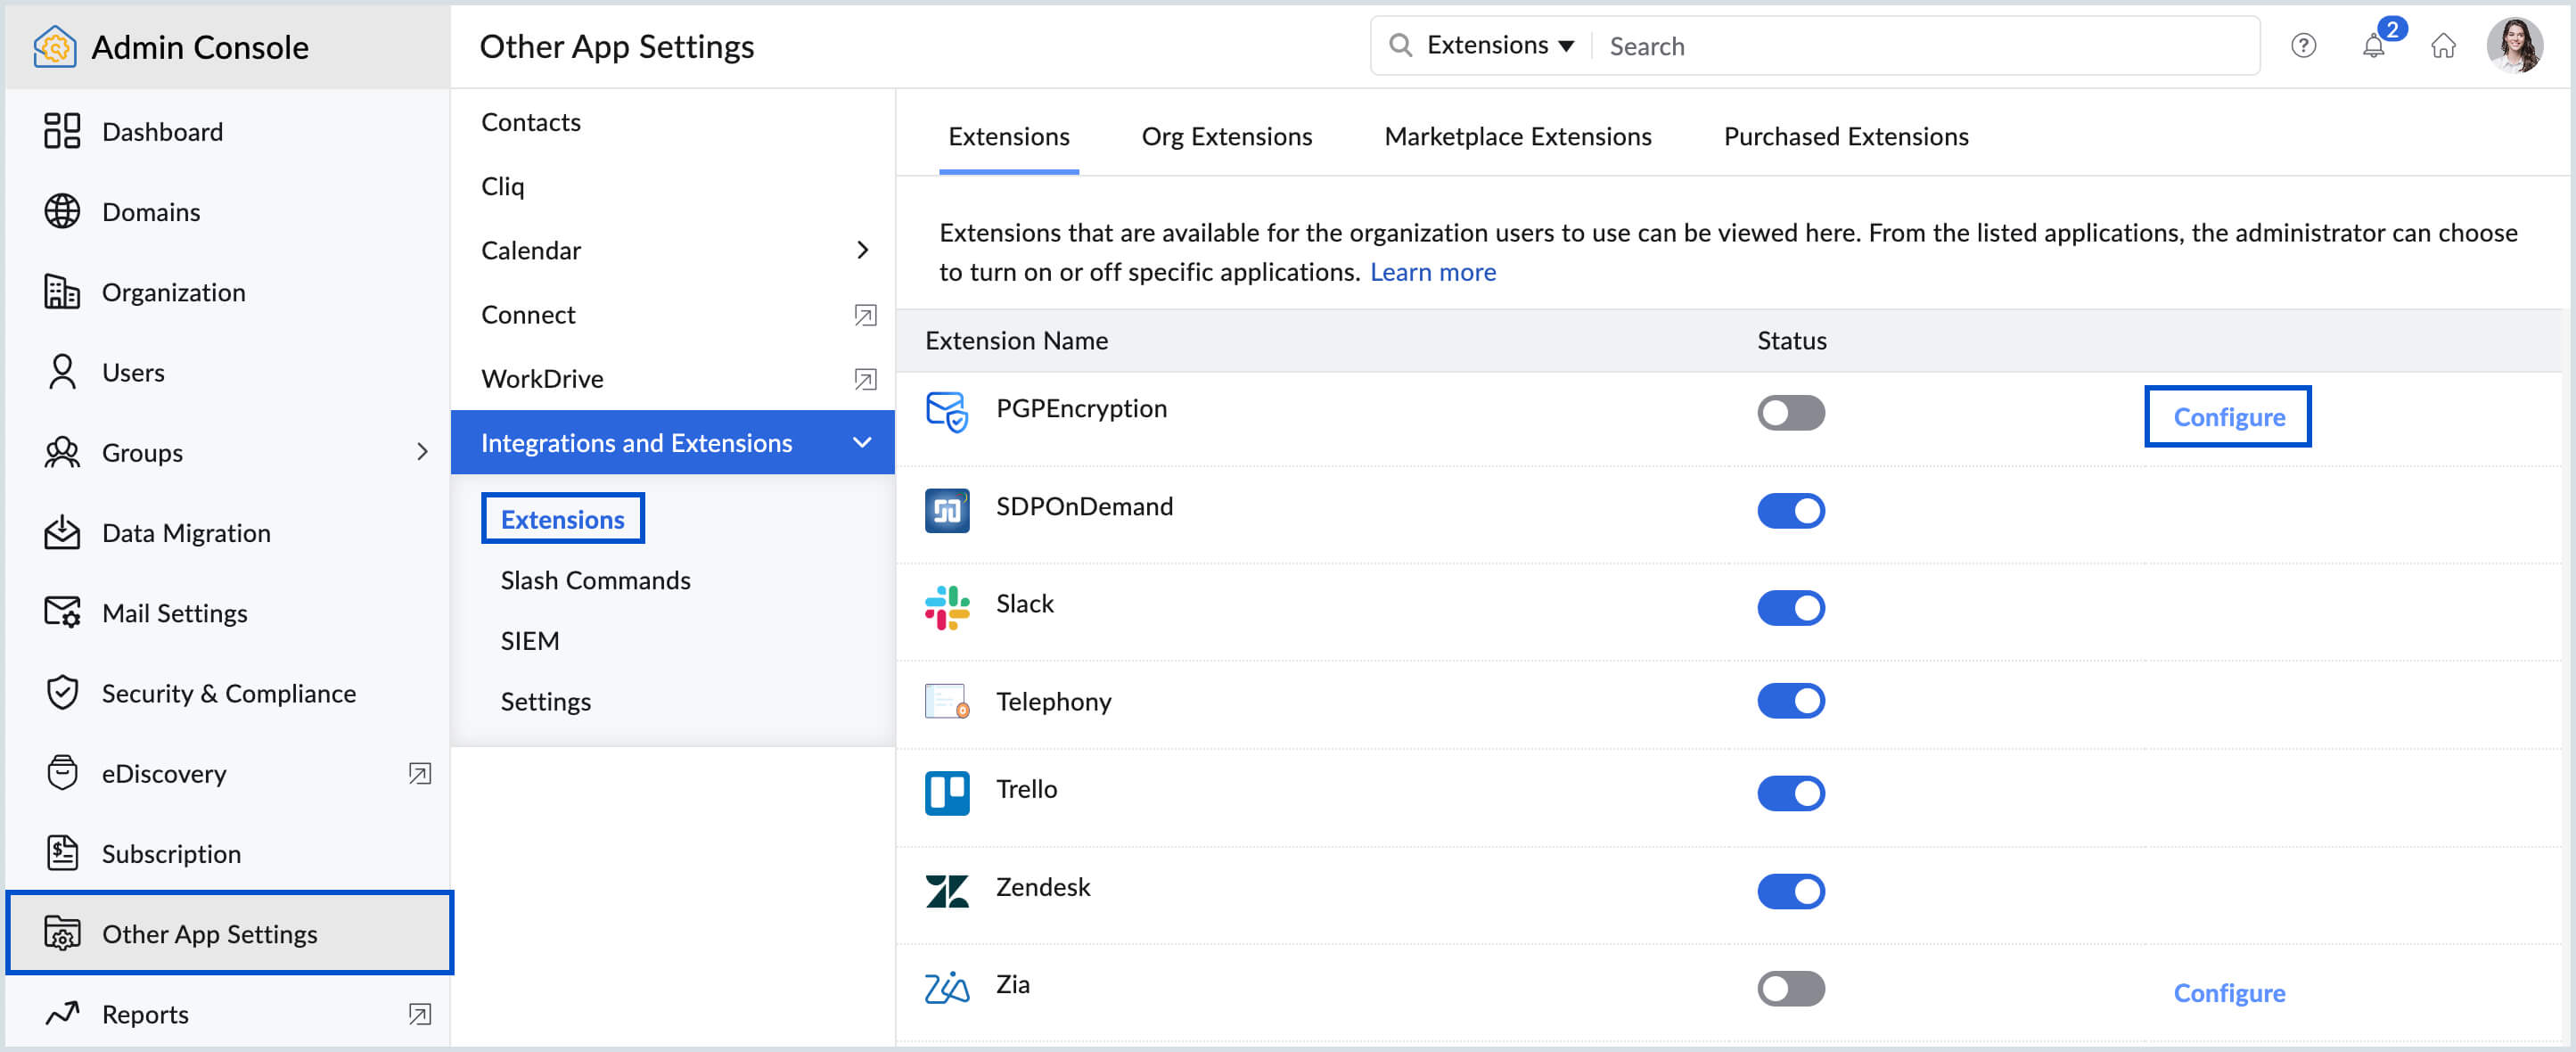
Task: Click the Mail Settings envelope icon
Action: click(62, 612)
